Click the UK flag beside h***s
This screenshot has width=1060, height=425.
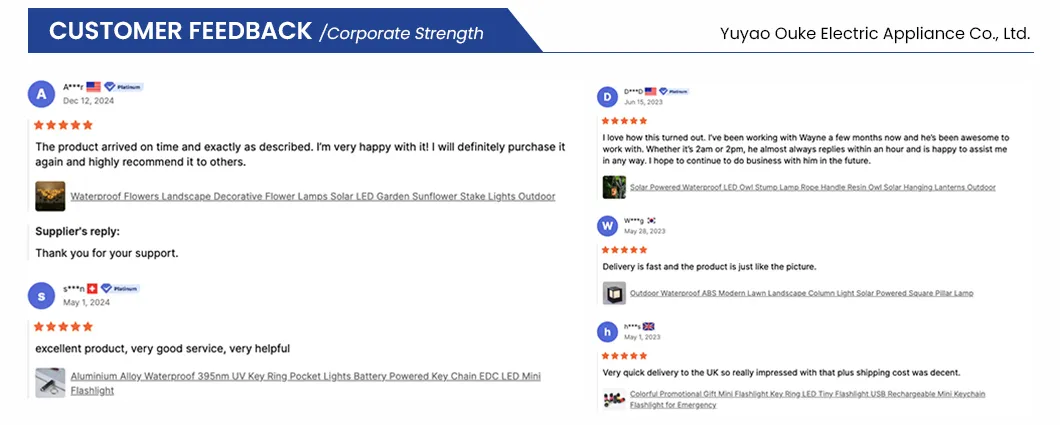648,326
